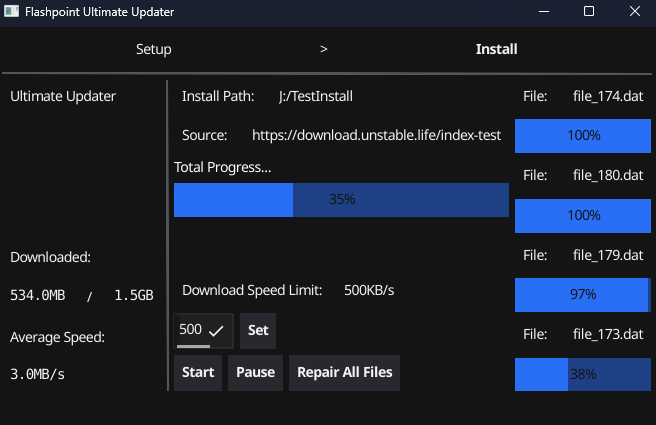Click the arrow separator between Setup and Install

click(323, 49)
